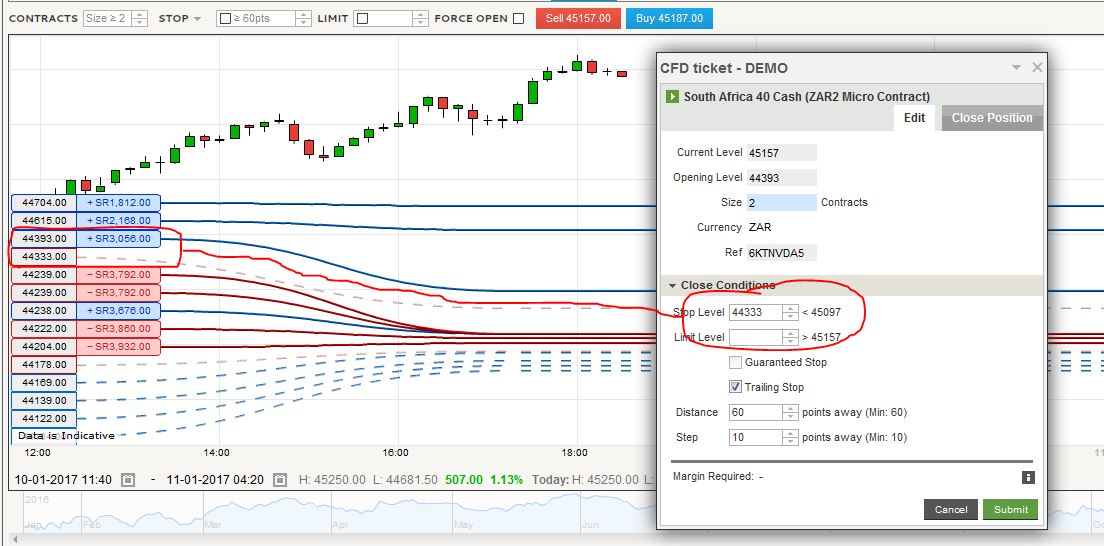Adjust the toolbar Limit stepper arrows
Screen dimensions: 1104x546
click(420, 19)
